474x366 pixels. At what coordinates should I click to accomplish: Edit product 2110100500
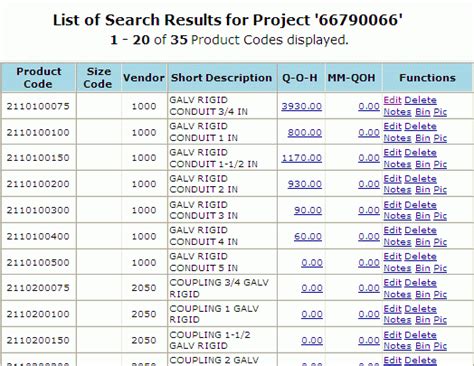(x=392, y=257)
